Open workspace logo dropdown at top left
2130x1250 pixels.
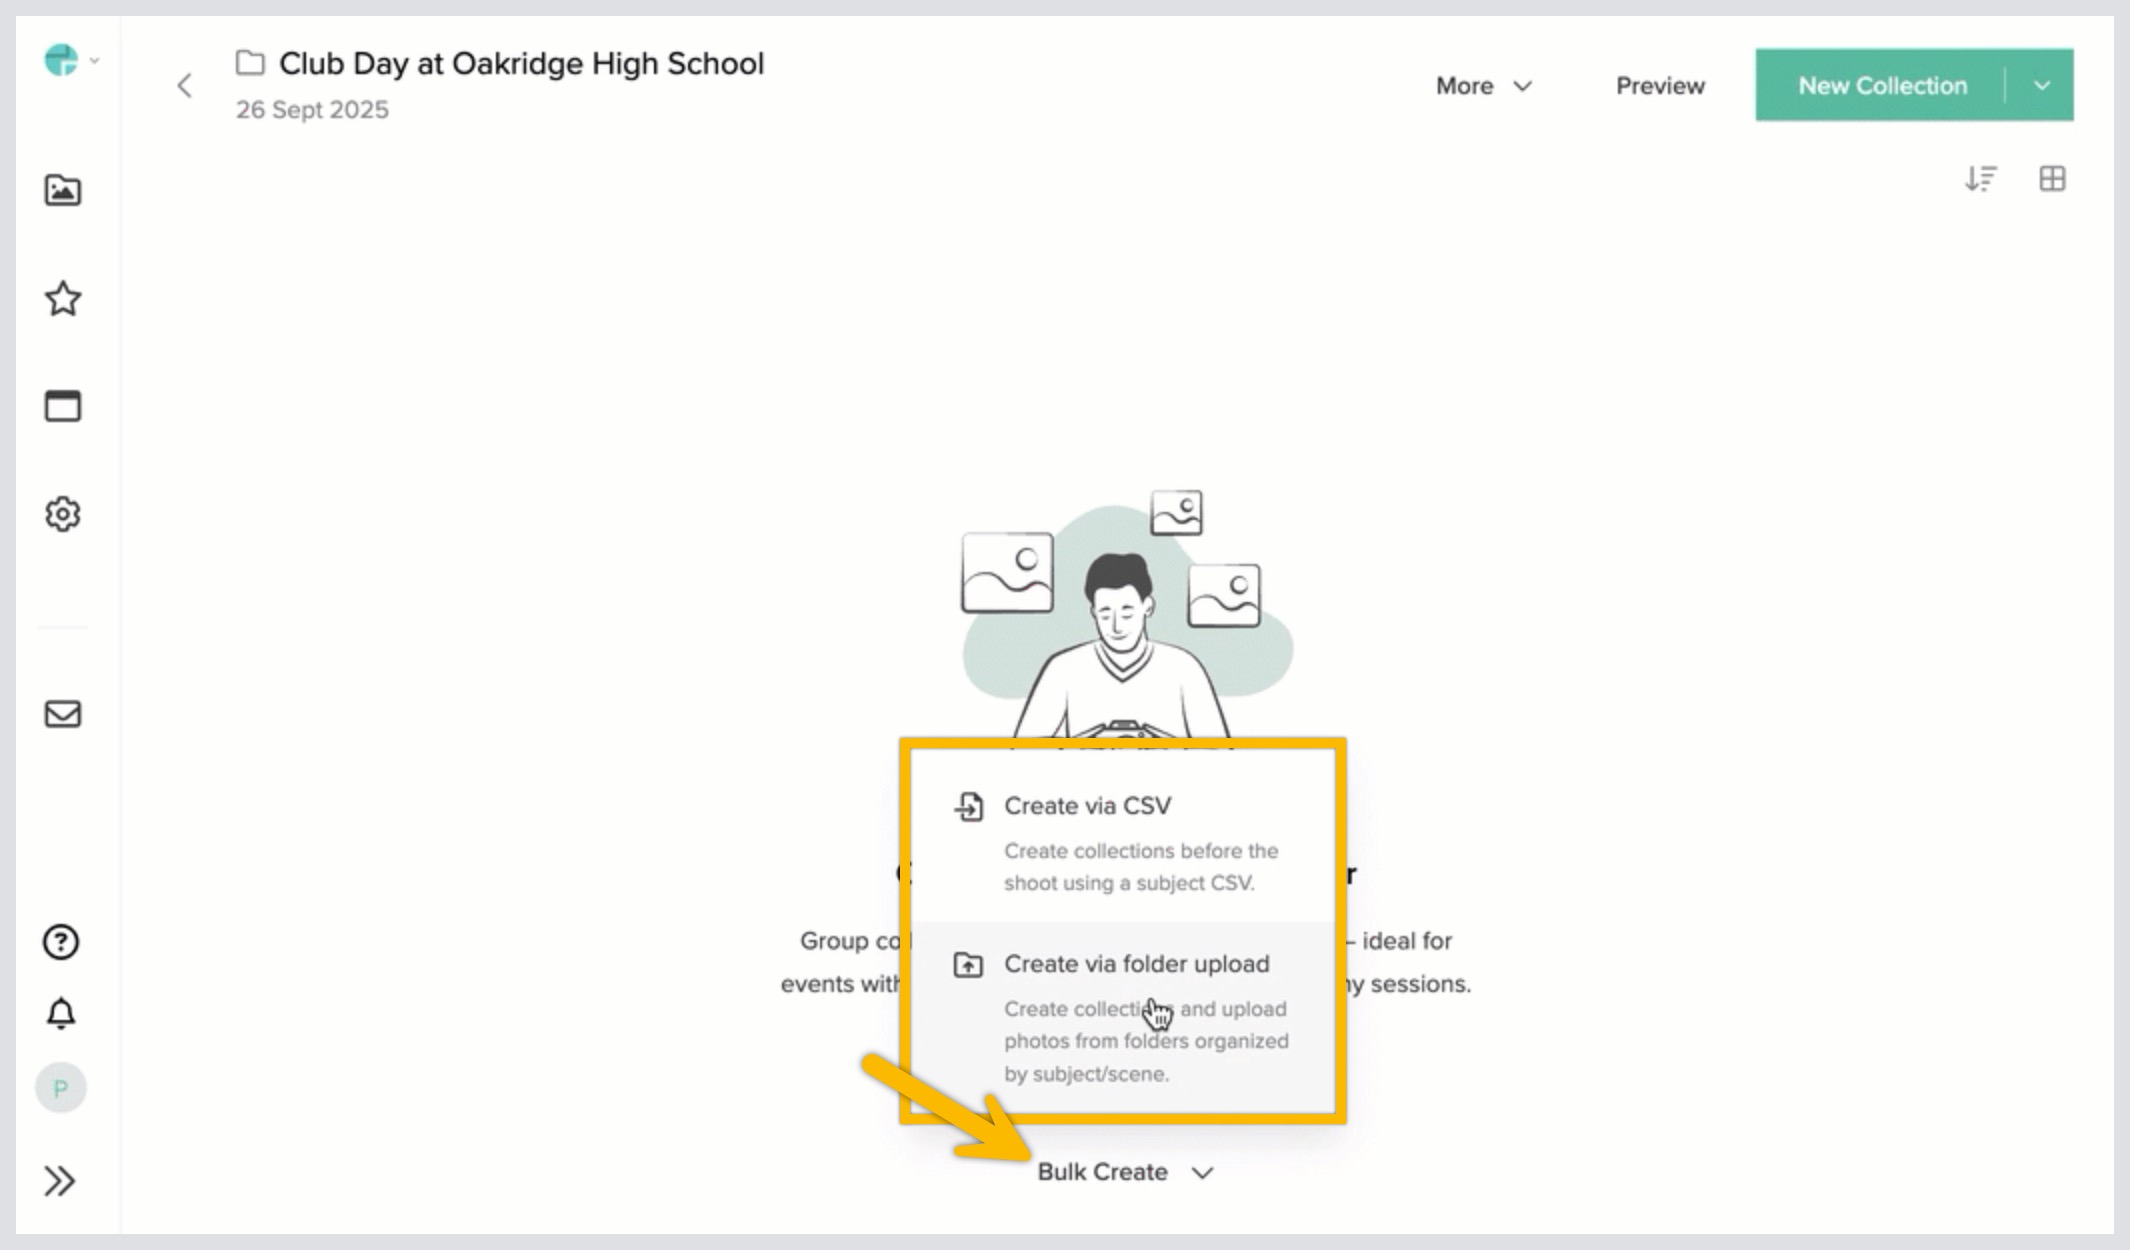[70, 61]
